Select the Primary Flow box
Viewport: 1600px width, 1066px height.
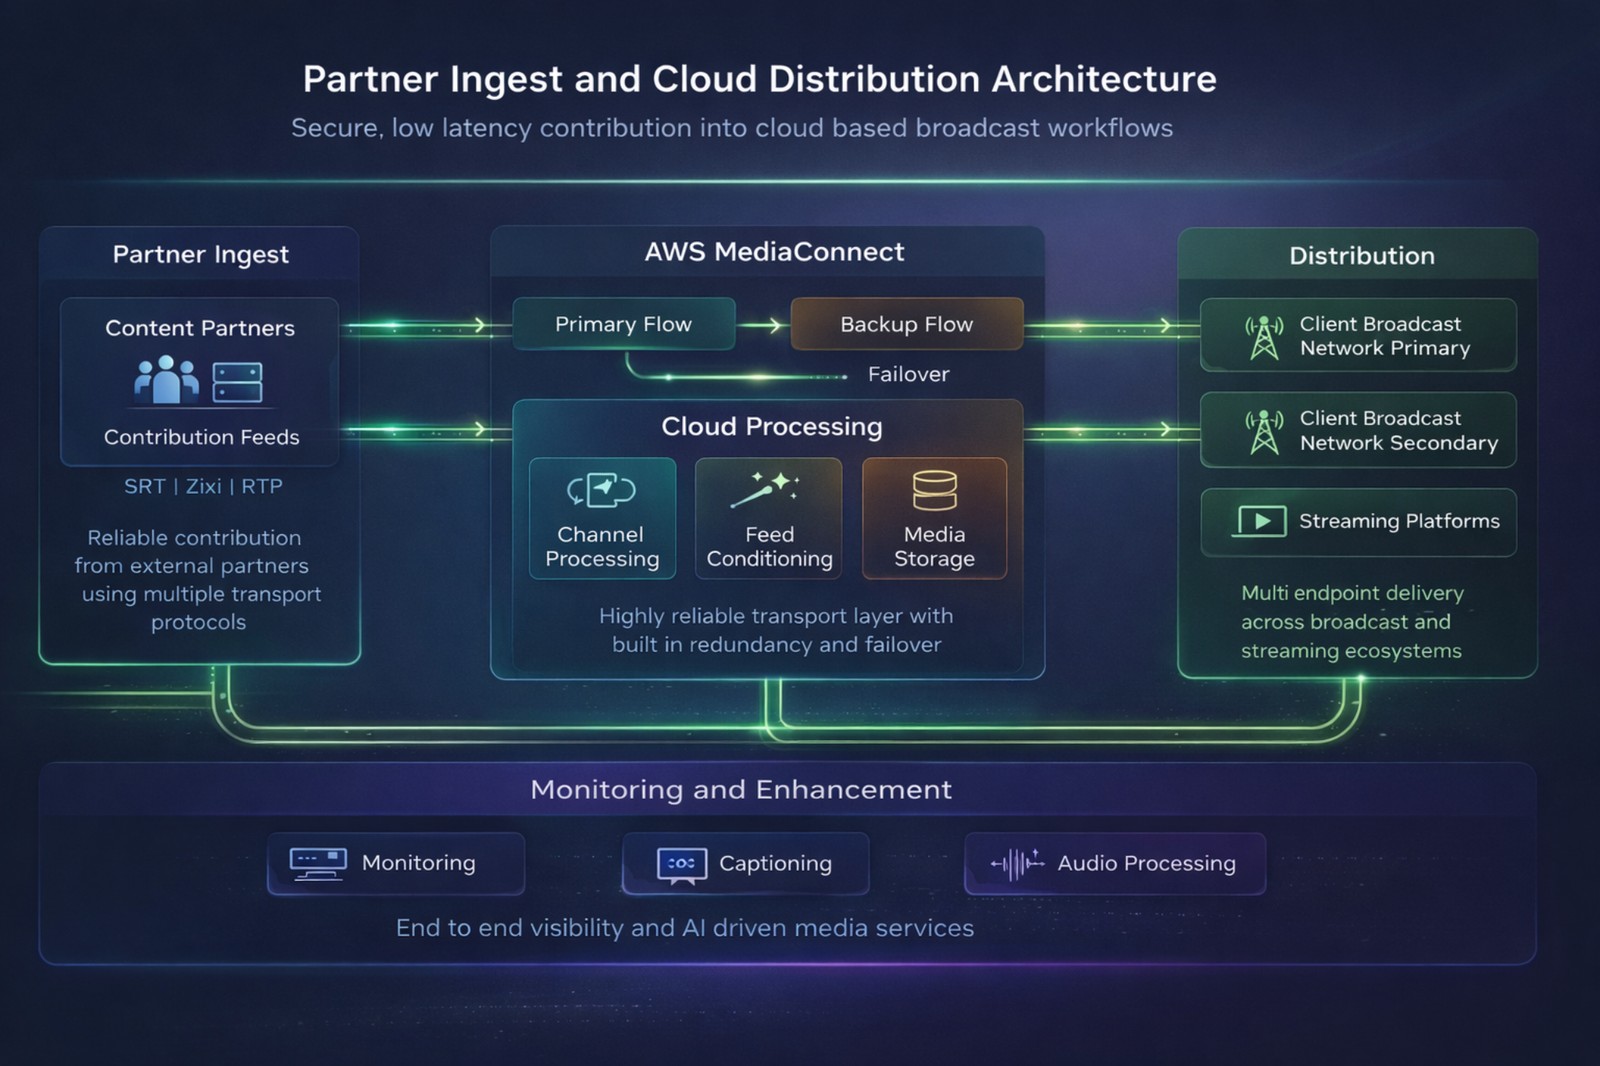click(x=624, y=324)
